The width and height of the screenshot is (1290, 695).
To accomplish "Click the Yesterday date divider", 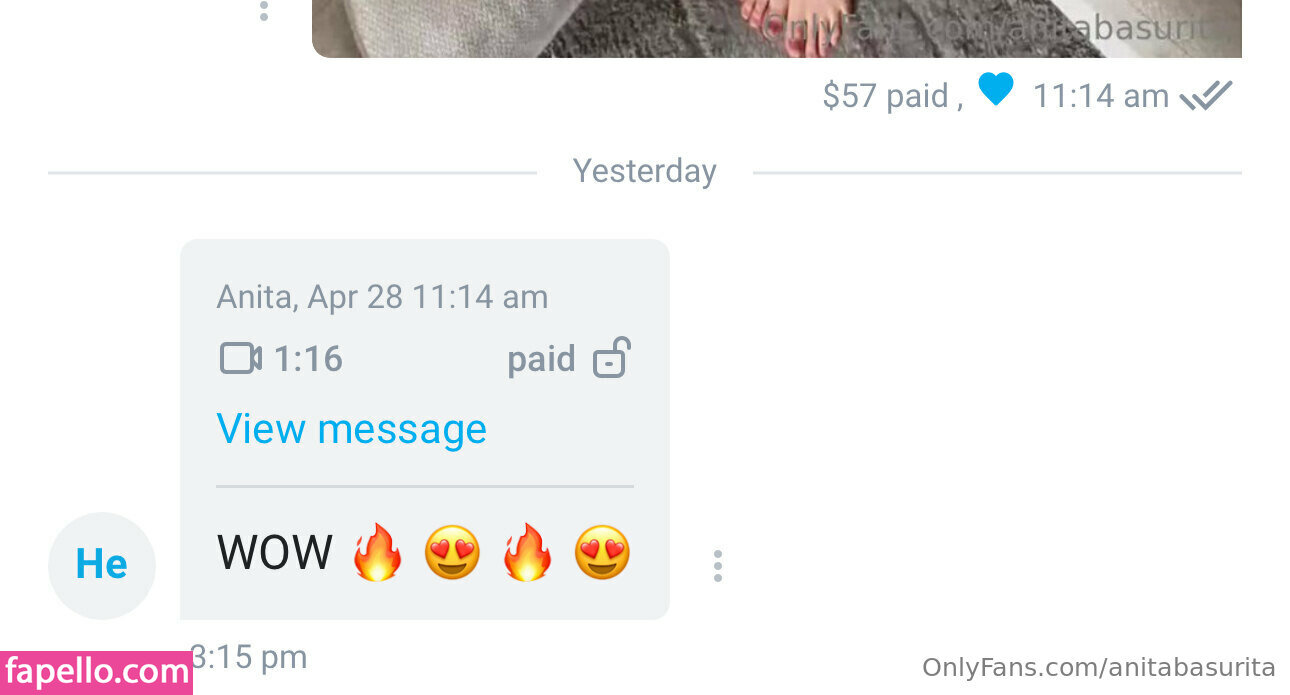I will 645,171.
